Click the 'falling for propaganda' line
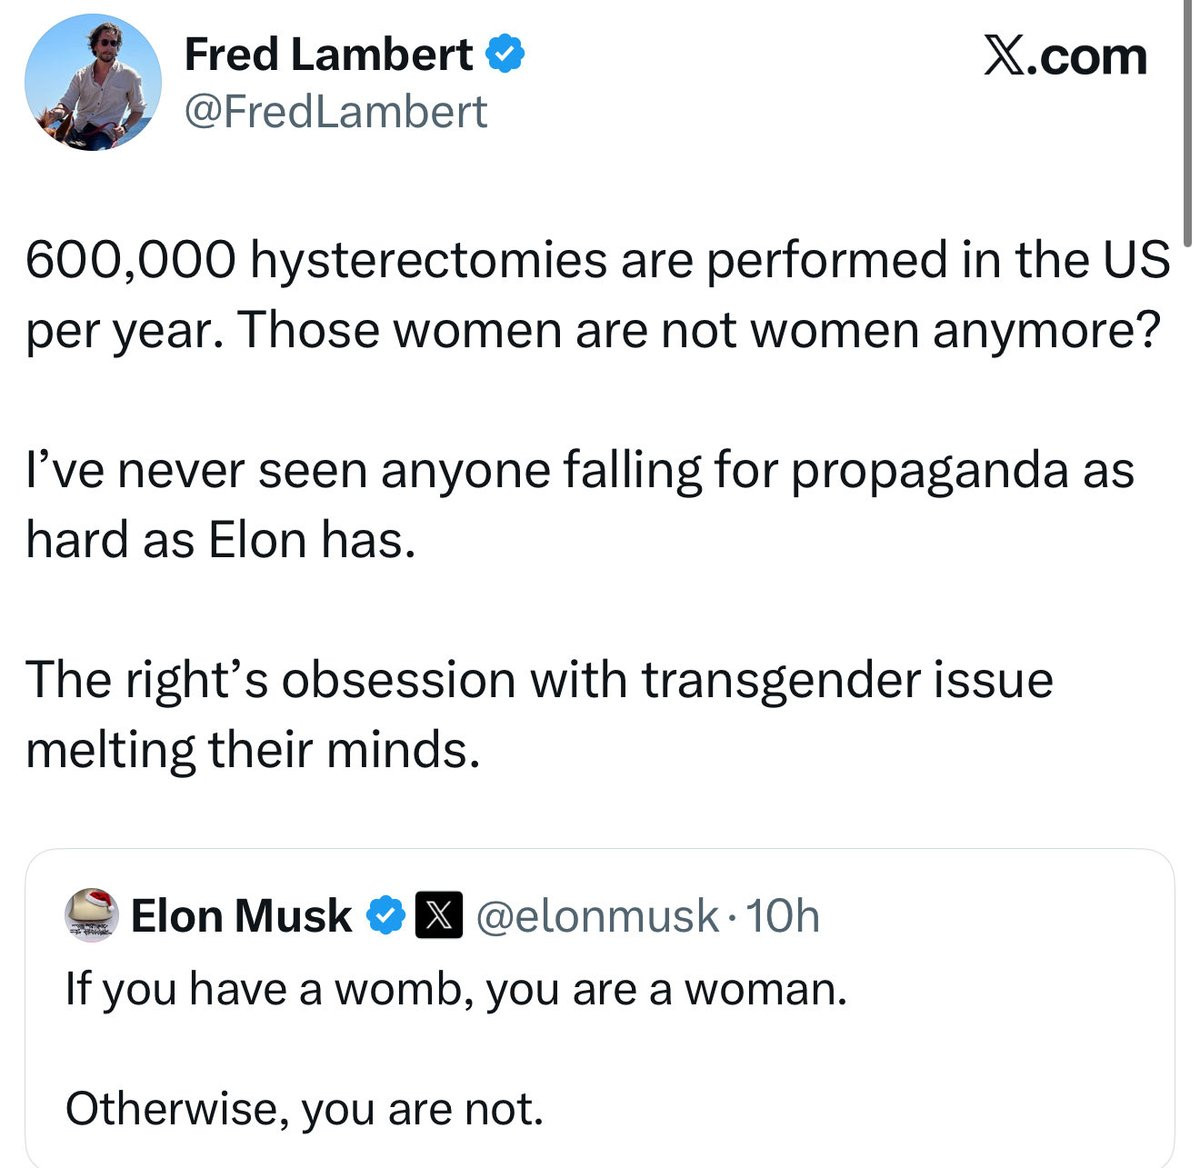1200x1168 pixels. pyautogui.click(x=580, y=470)
